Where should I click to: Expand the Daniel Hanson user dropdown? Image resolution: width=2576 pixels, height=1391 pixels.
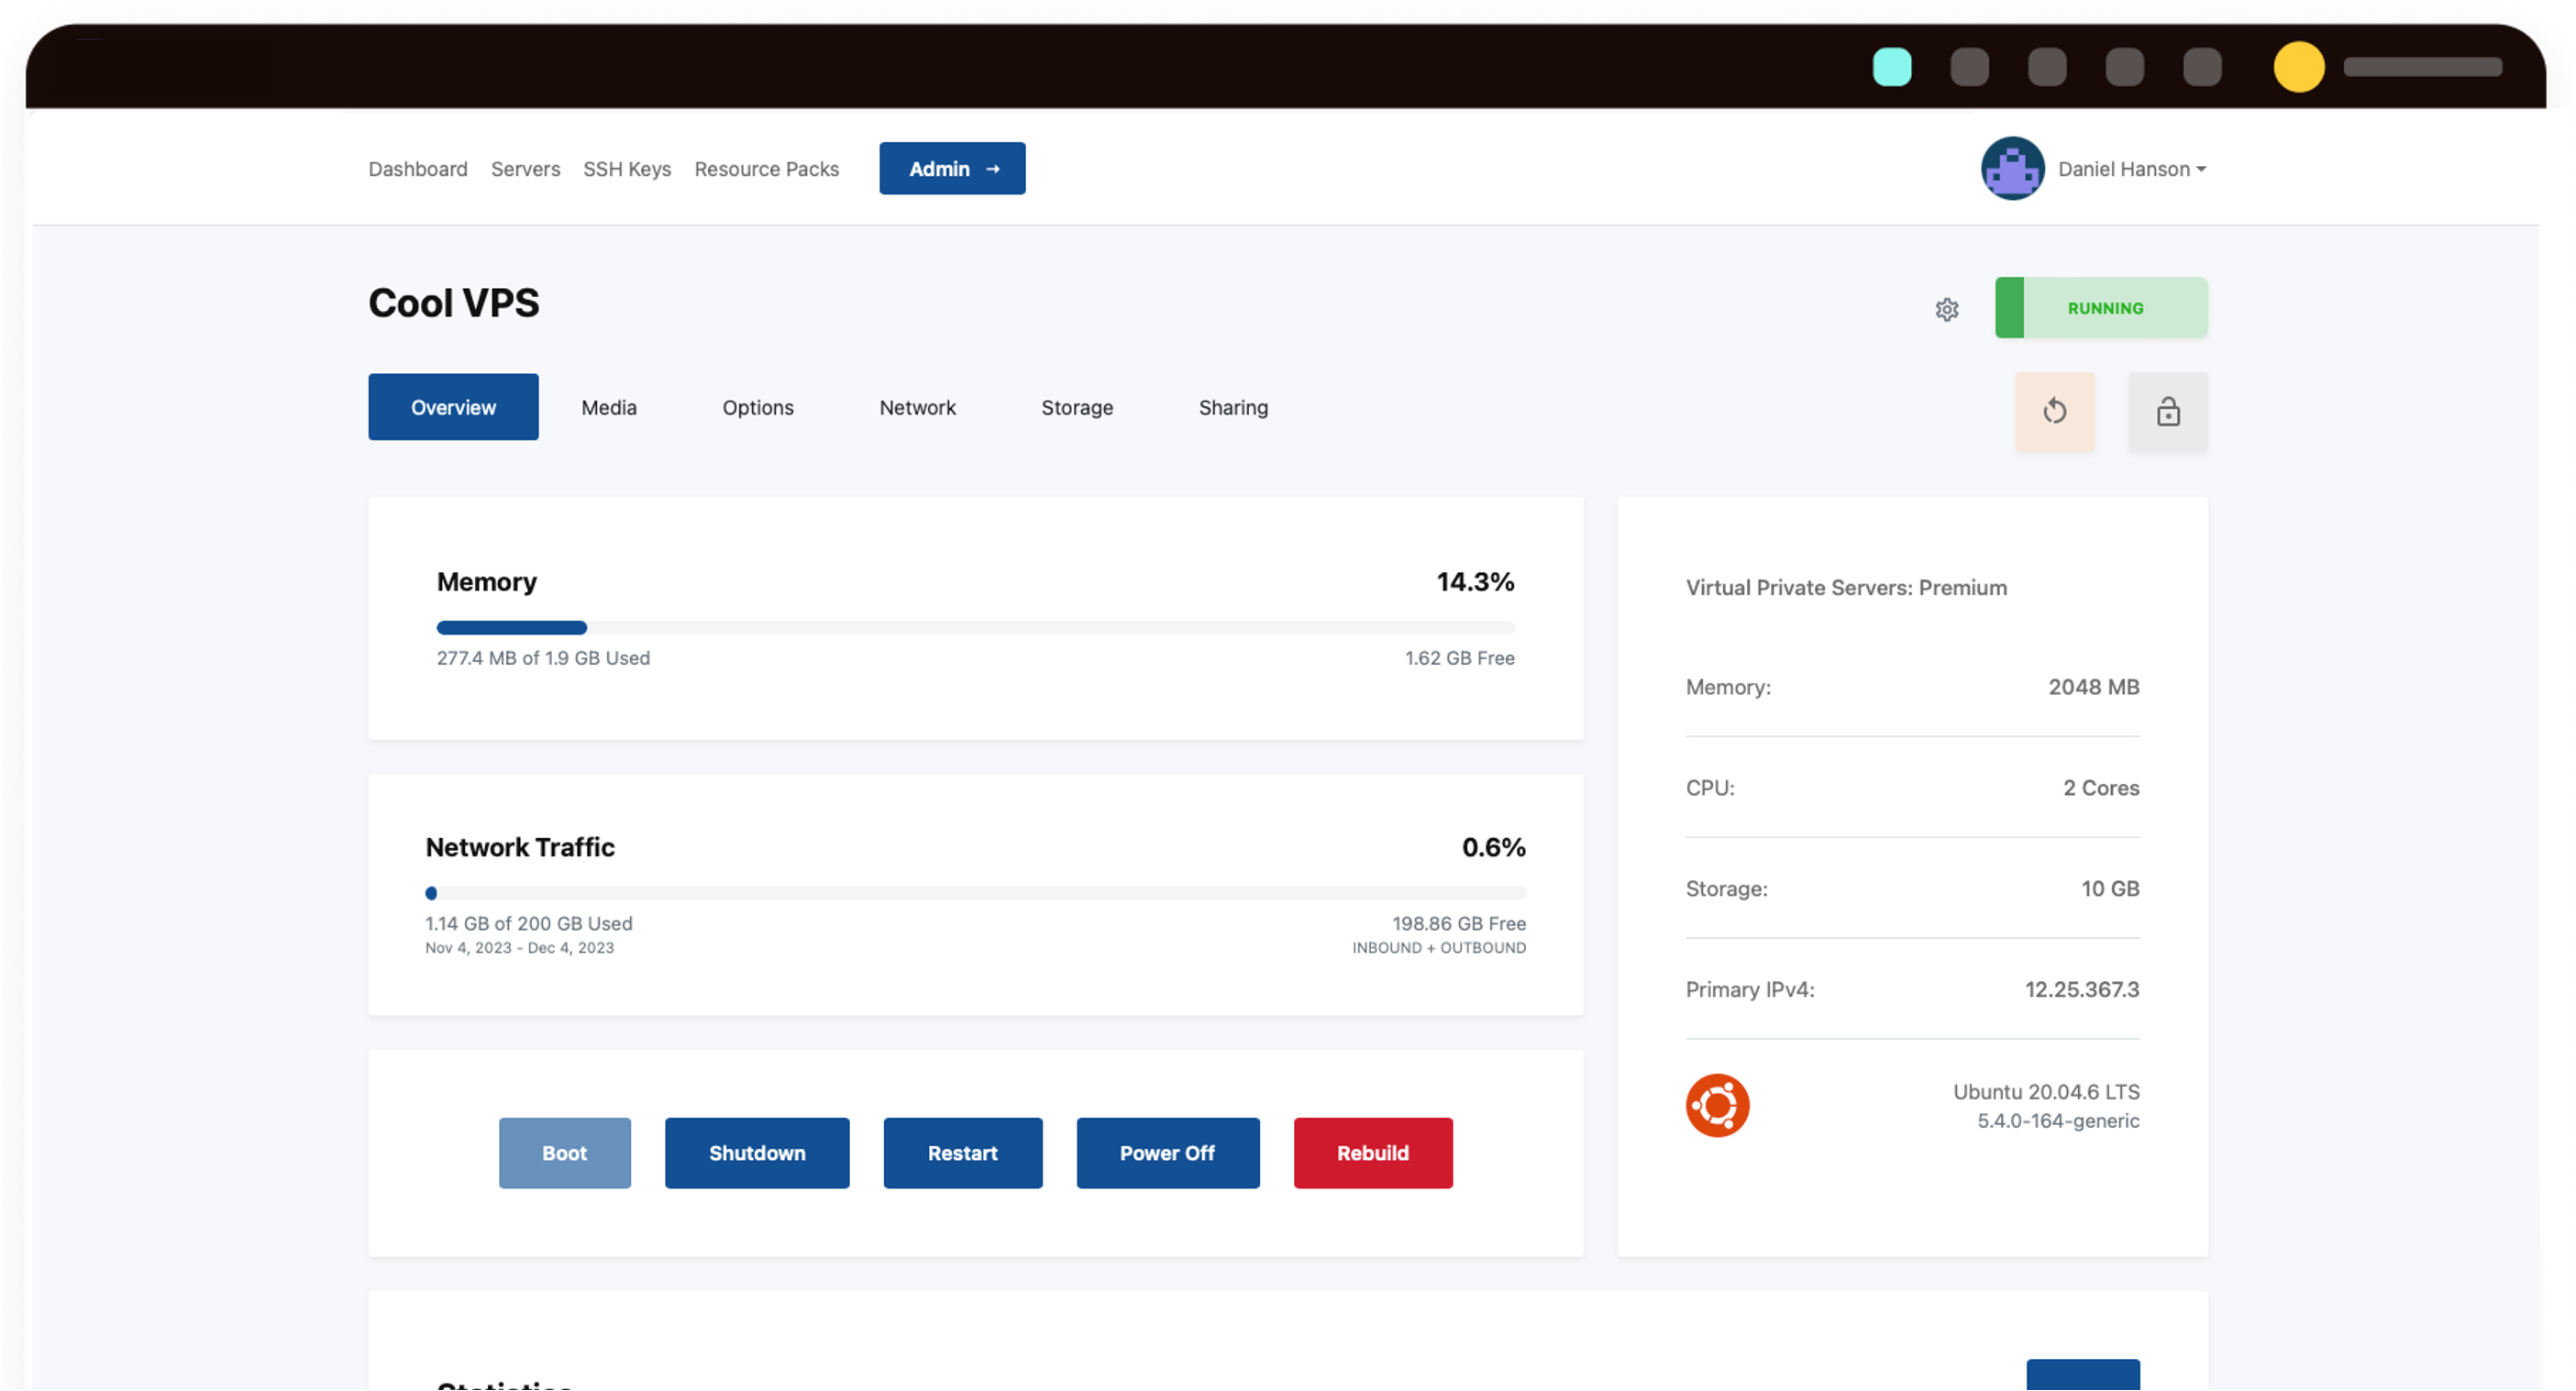click(2131, 169)
